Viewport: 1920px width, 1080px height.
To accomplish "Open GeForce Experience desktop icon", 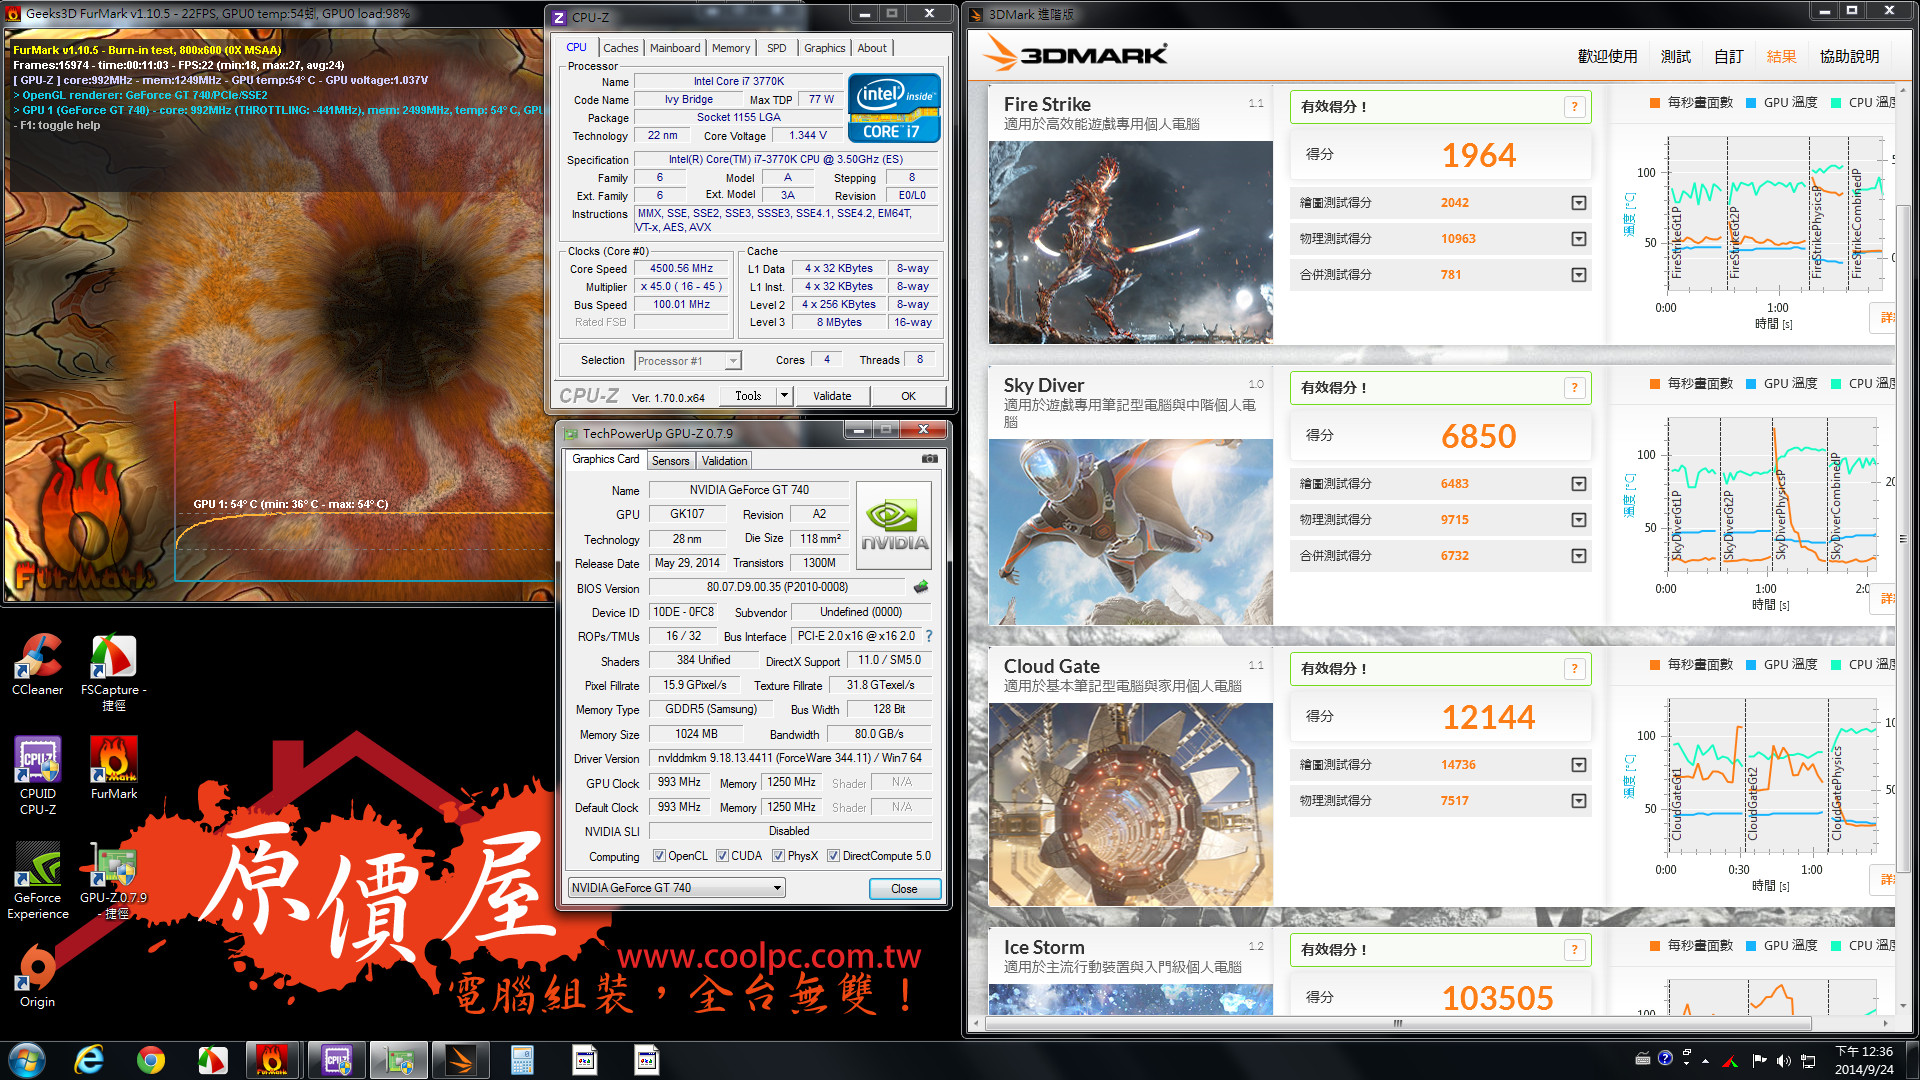I will (38, 880).
